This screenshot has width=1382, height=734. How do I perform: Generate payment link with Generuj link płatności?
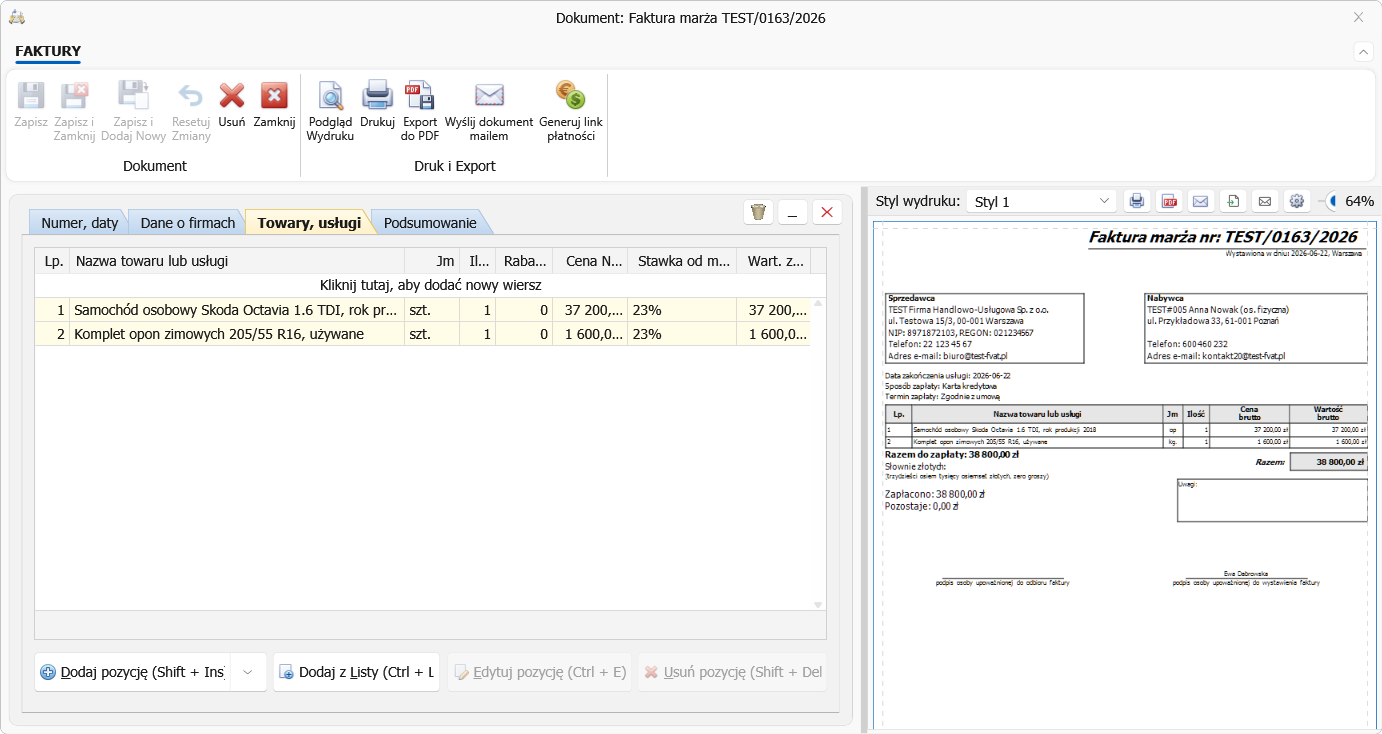coord(571,110)
